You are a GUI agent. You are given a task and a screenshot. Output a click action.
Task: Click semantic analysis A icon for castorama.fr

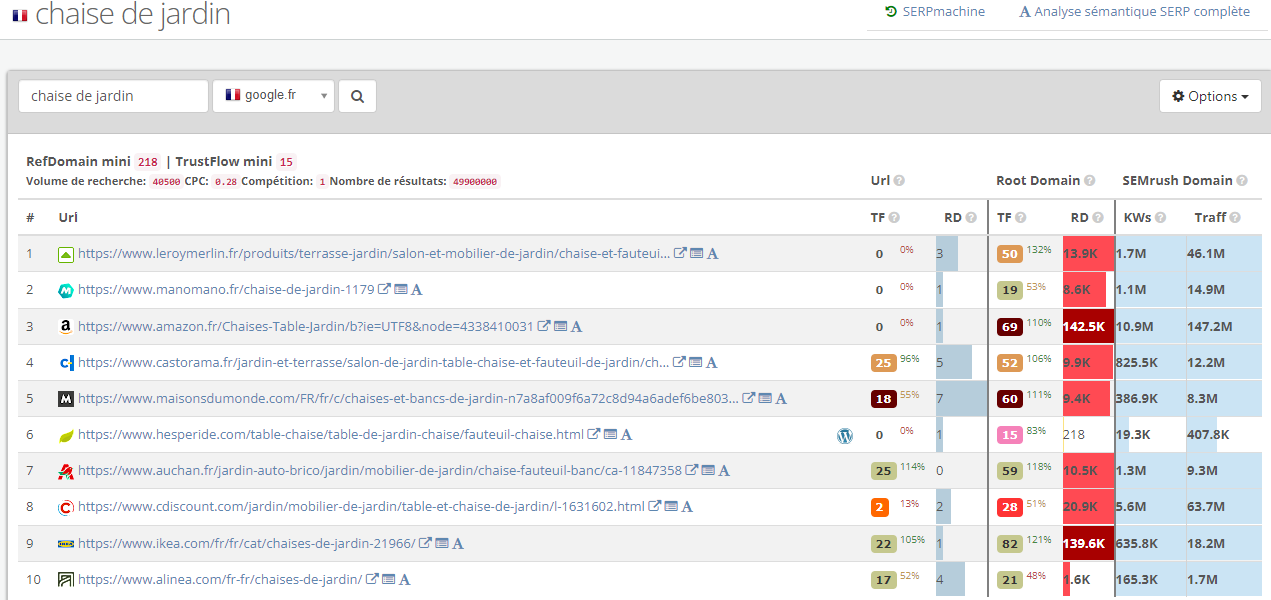tap(712, 362)
